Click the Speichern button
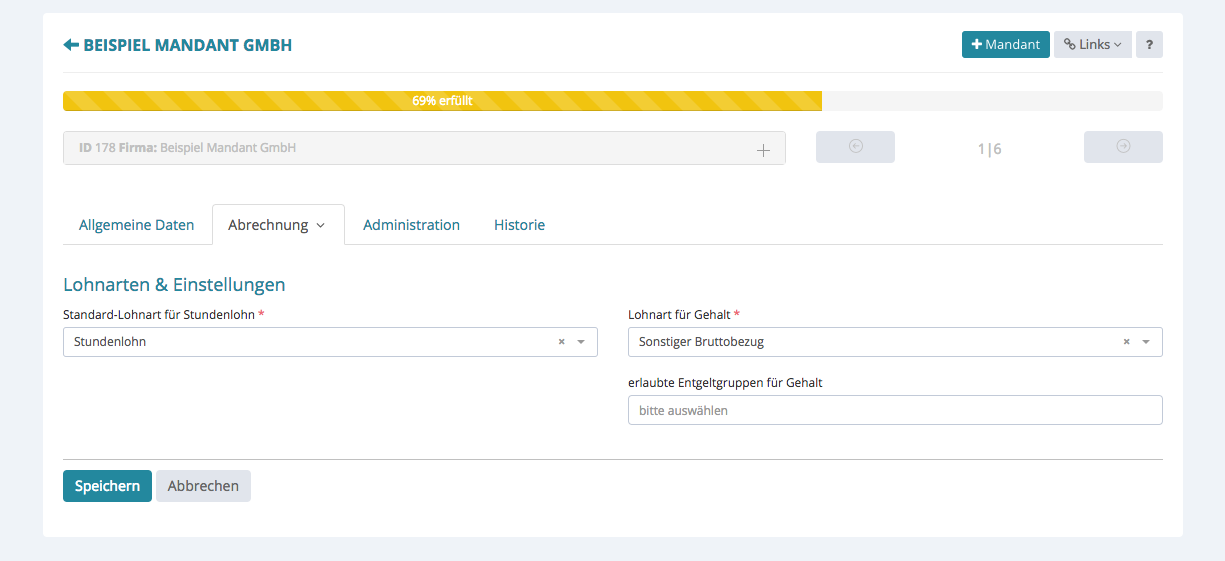Screen dimensions: 1225x561 coord(107,486)
